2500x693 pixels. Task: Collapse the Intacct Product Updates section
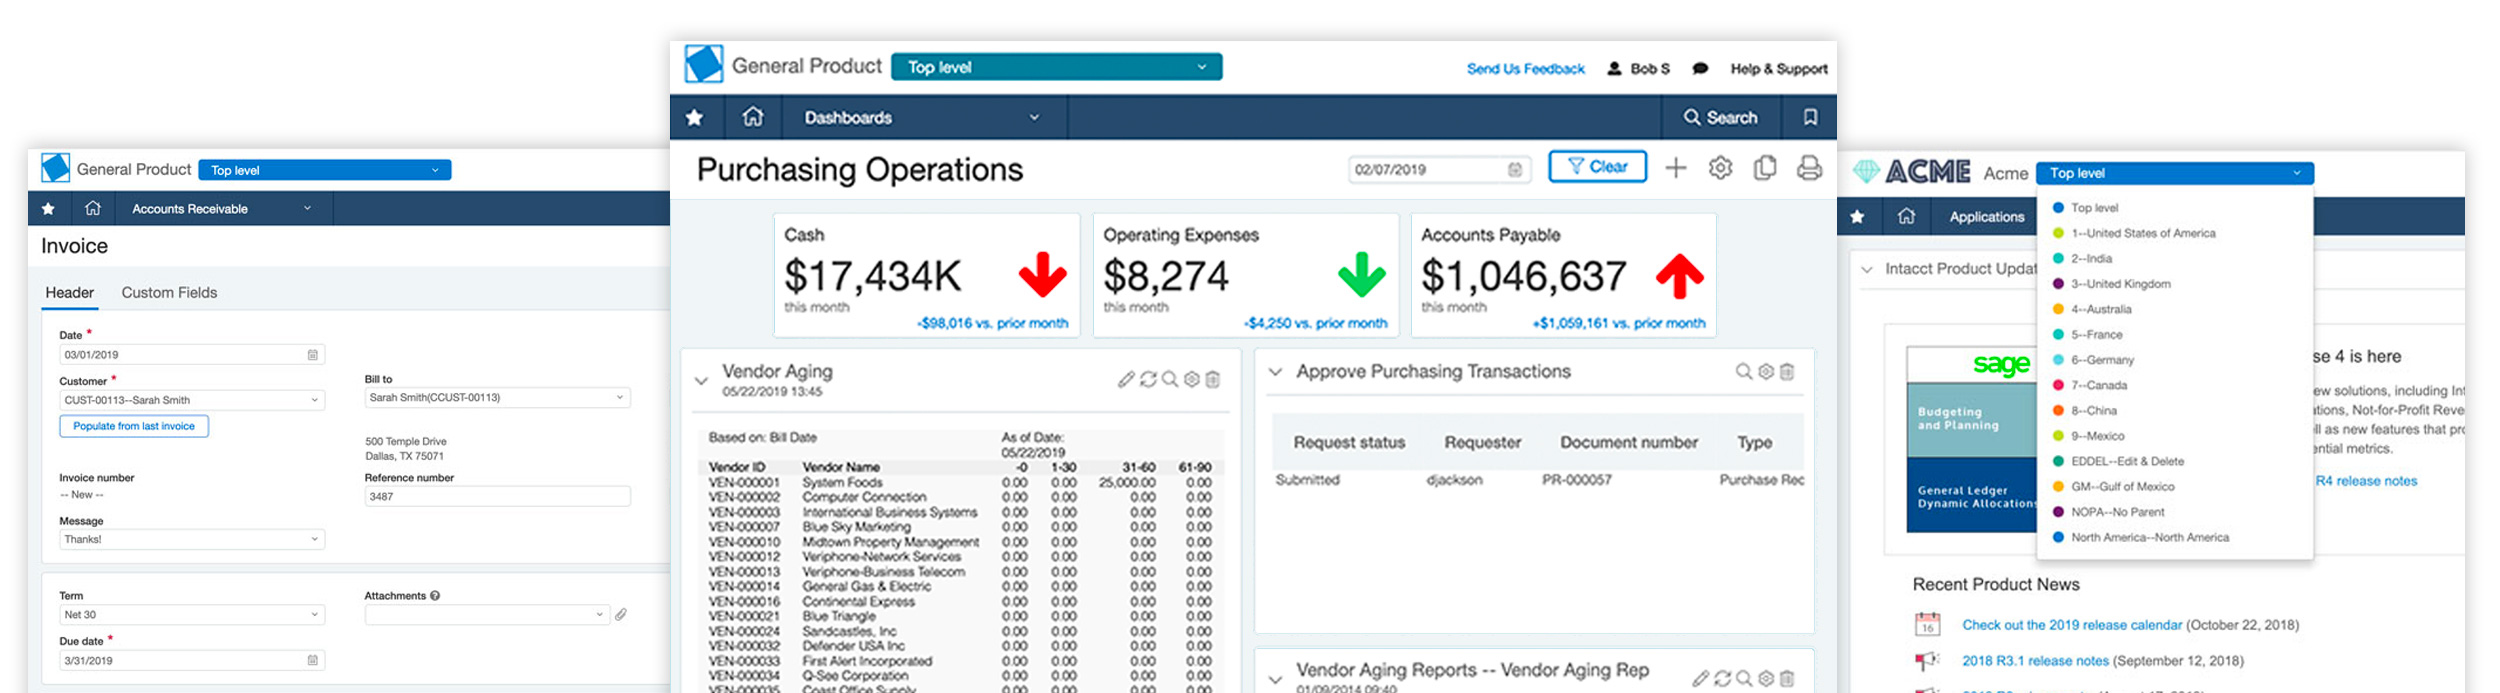[1866, 269]
